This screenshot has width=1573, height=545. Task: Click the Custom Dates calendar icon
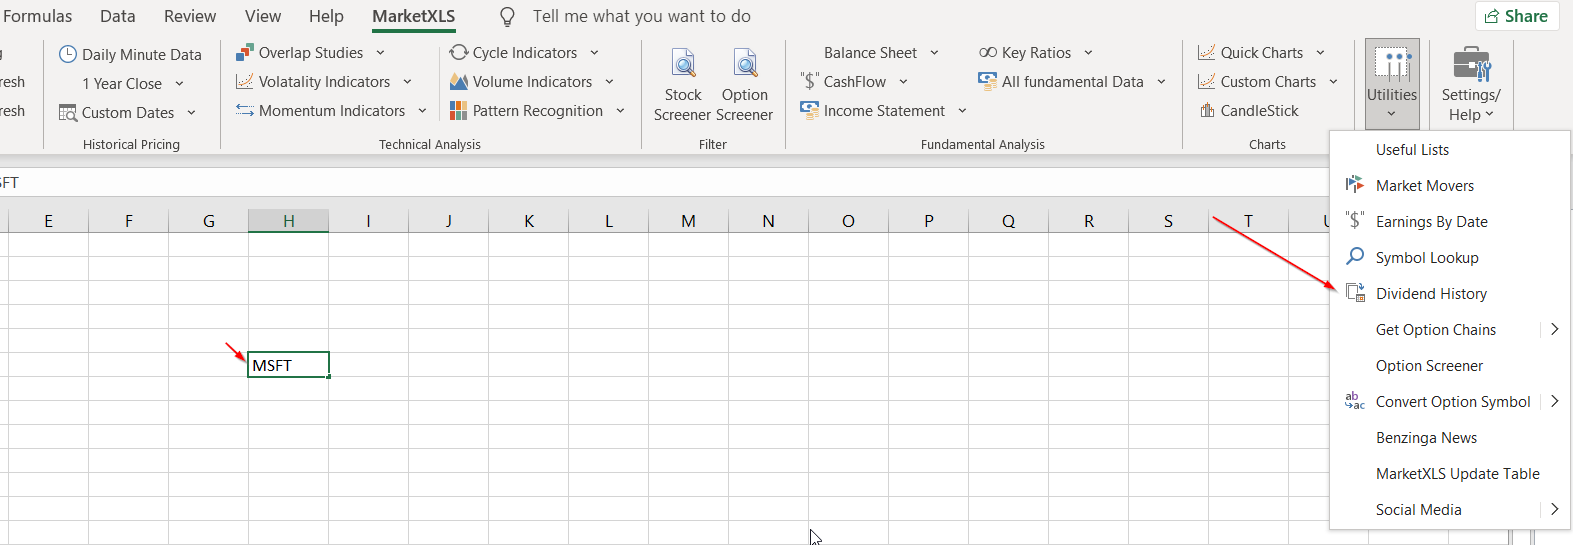tap(68, 113)
